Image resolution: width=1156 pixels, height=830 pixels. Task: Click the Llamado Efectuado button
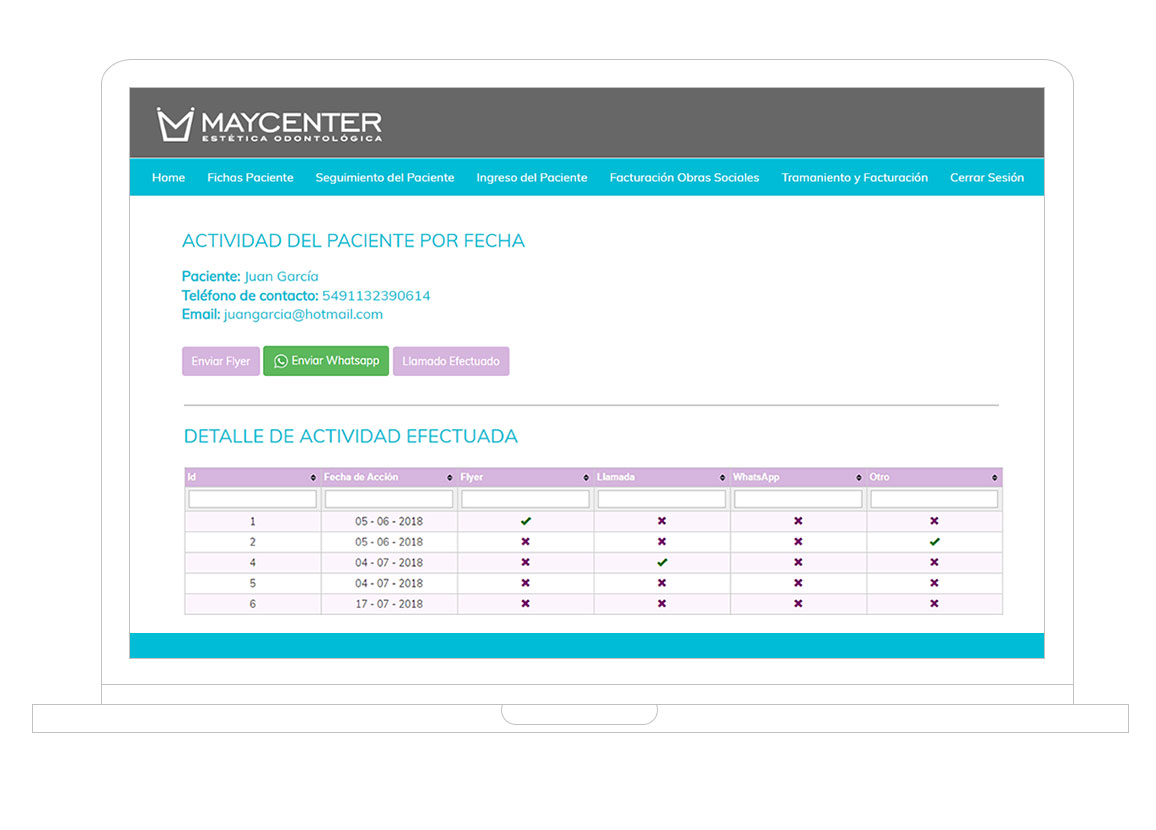pos(450,361)
